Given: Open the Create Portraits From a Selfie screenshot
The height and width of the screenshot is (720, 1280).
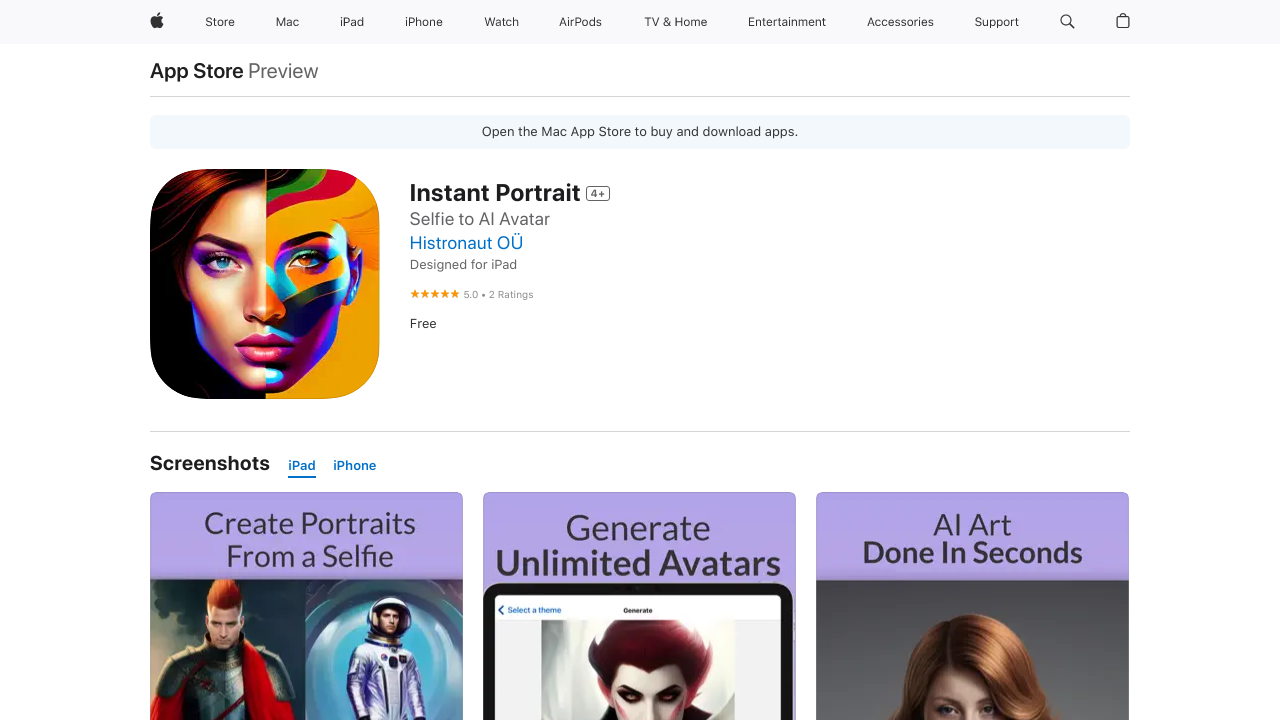Looking at the screenshot, I should (x=306, y=606).
